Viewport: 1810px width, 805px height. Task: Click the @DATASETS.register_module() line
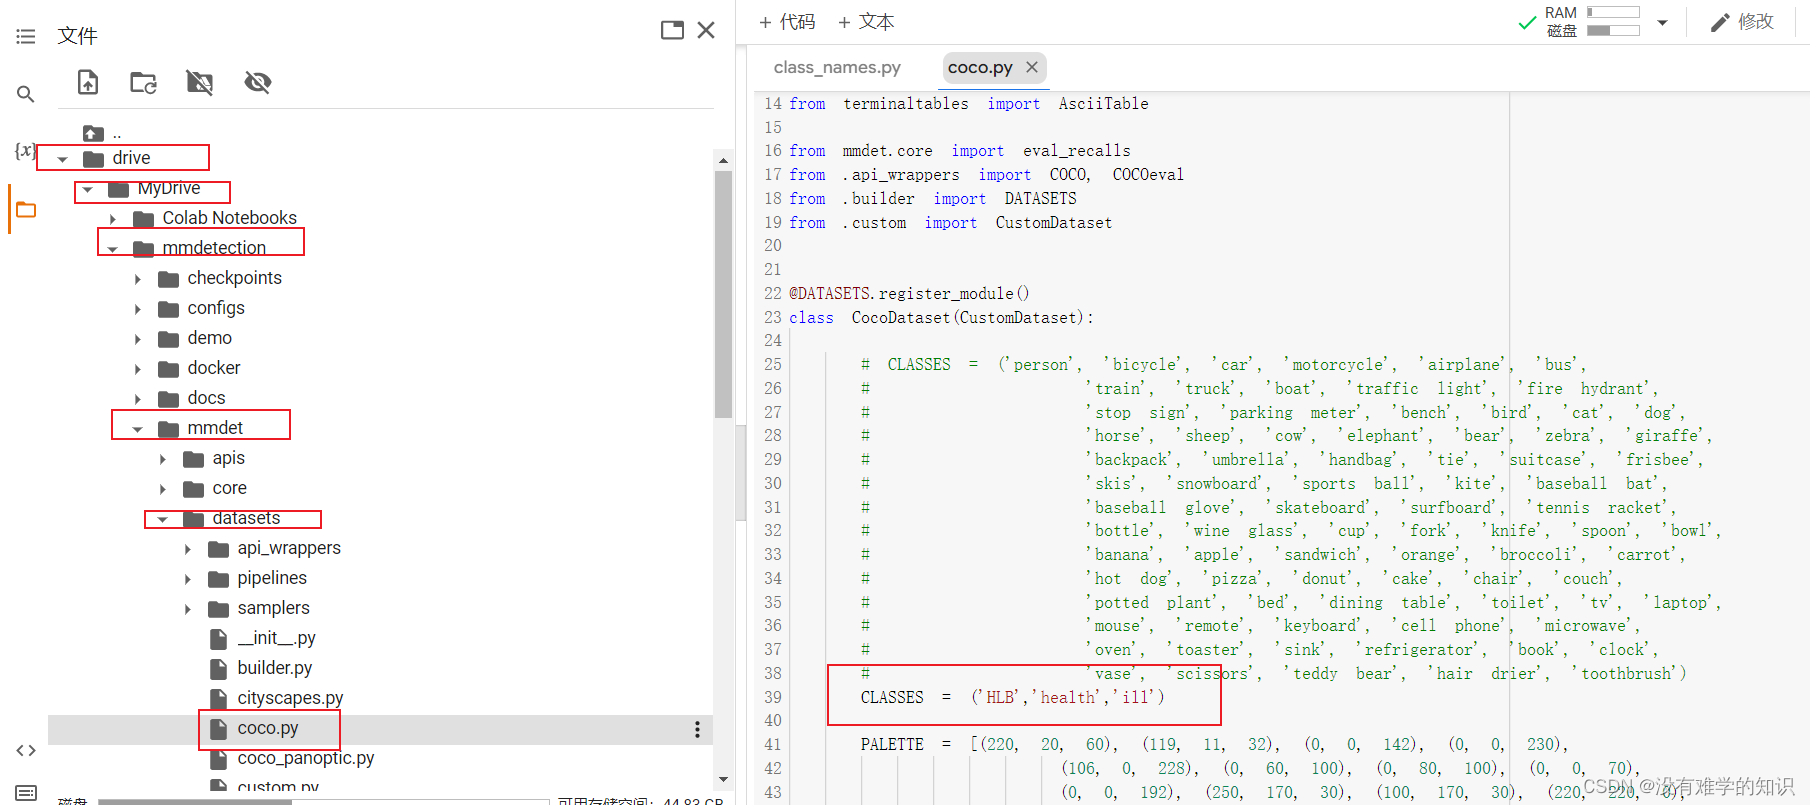tap(909, 293)
